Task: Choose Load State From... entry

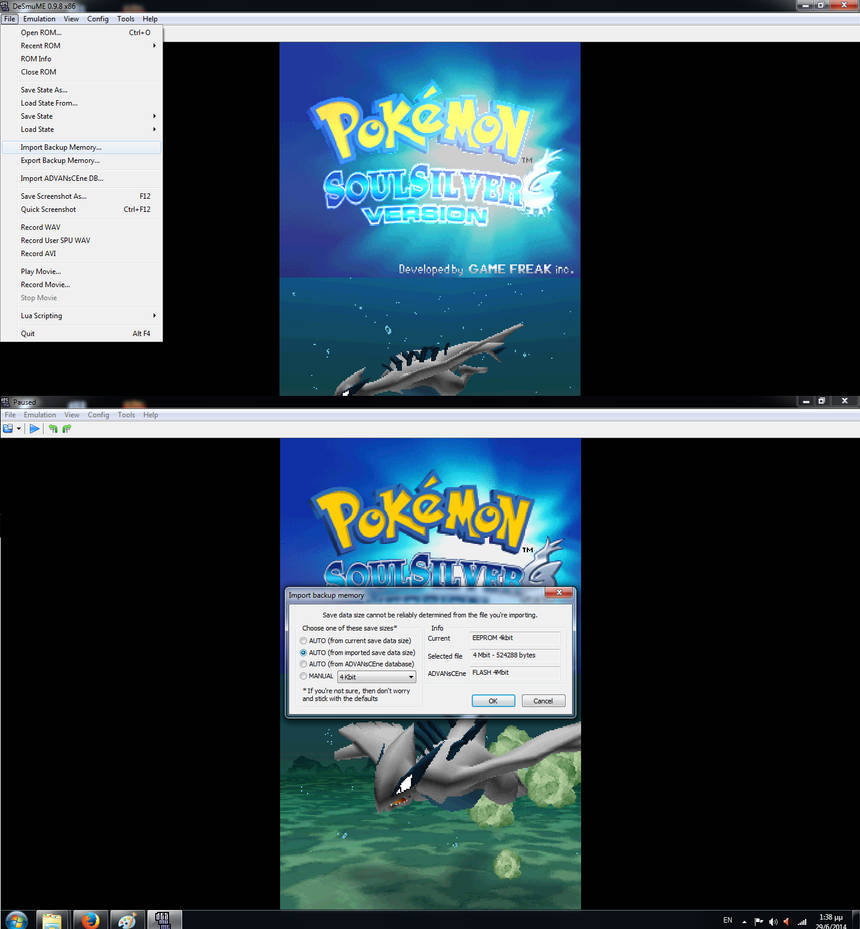Action: tap(82, 103)
